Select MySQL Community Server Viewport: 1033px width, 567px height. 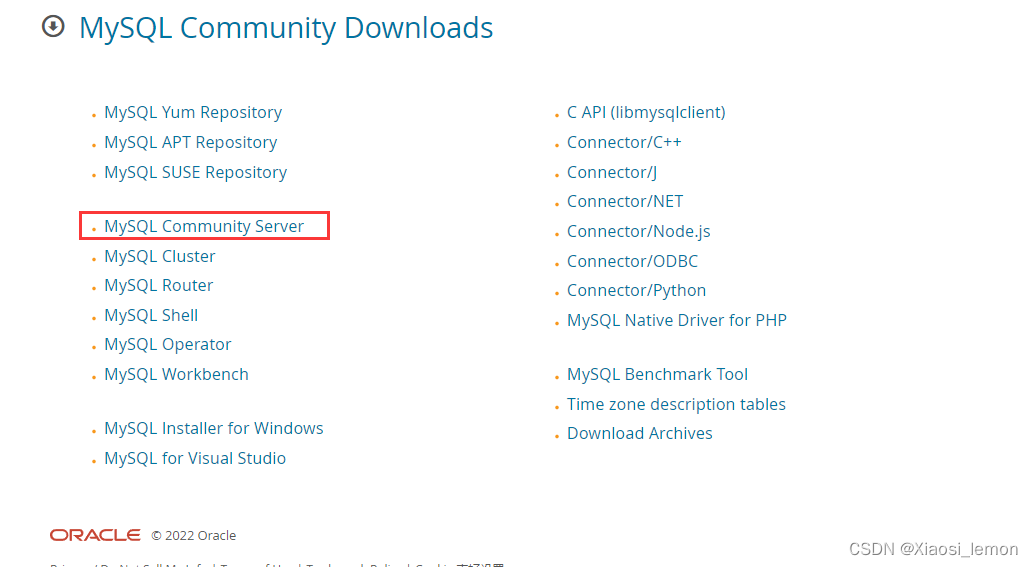coord(204,226)
